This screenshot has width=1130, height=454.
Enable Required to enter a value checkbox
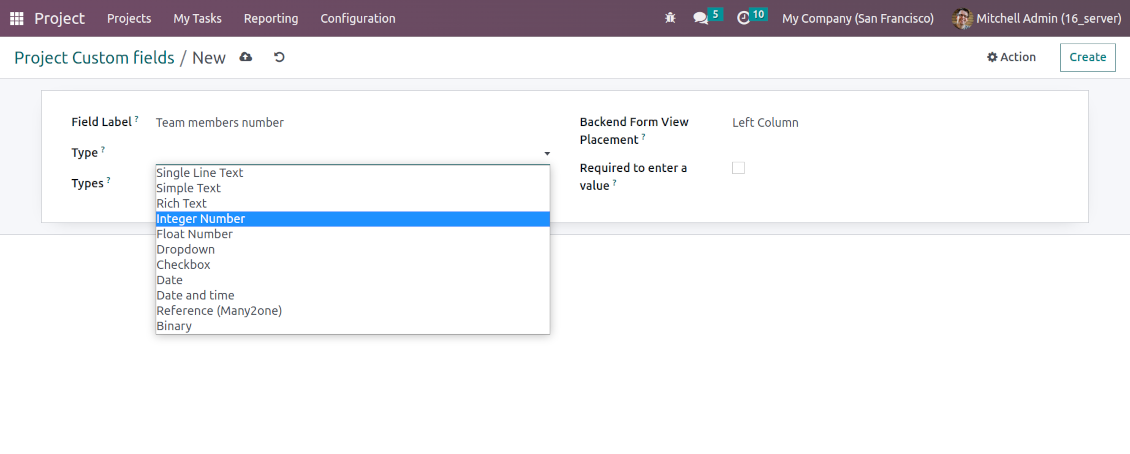click(x=738, y=168)
